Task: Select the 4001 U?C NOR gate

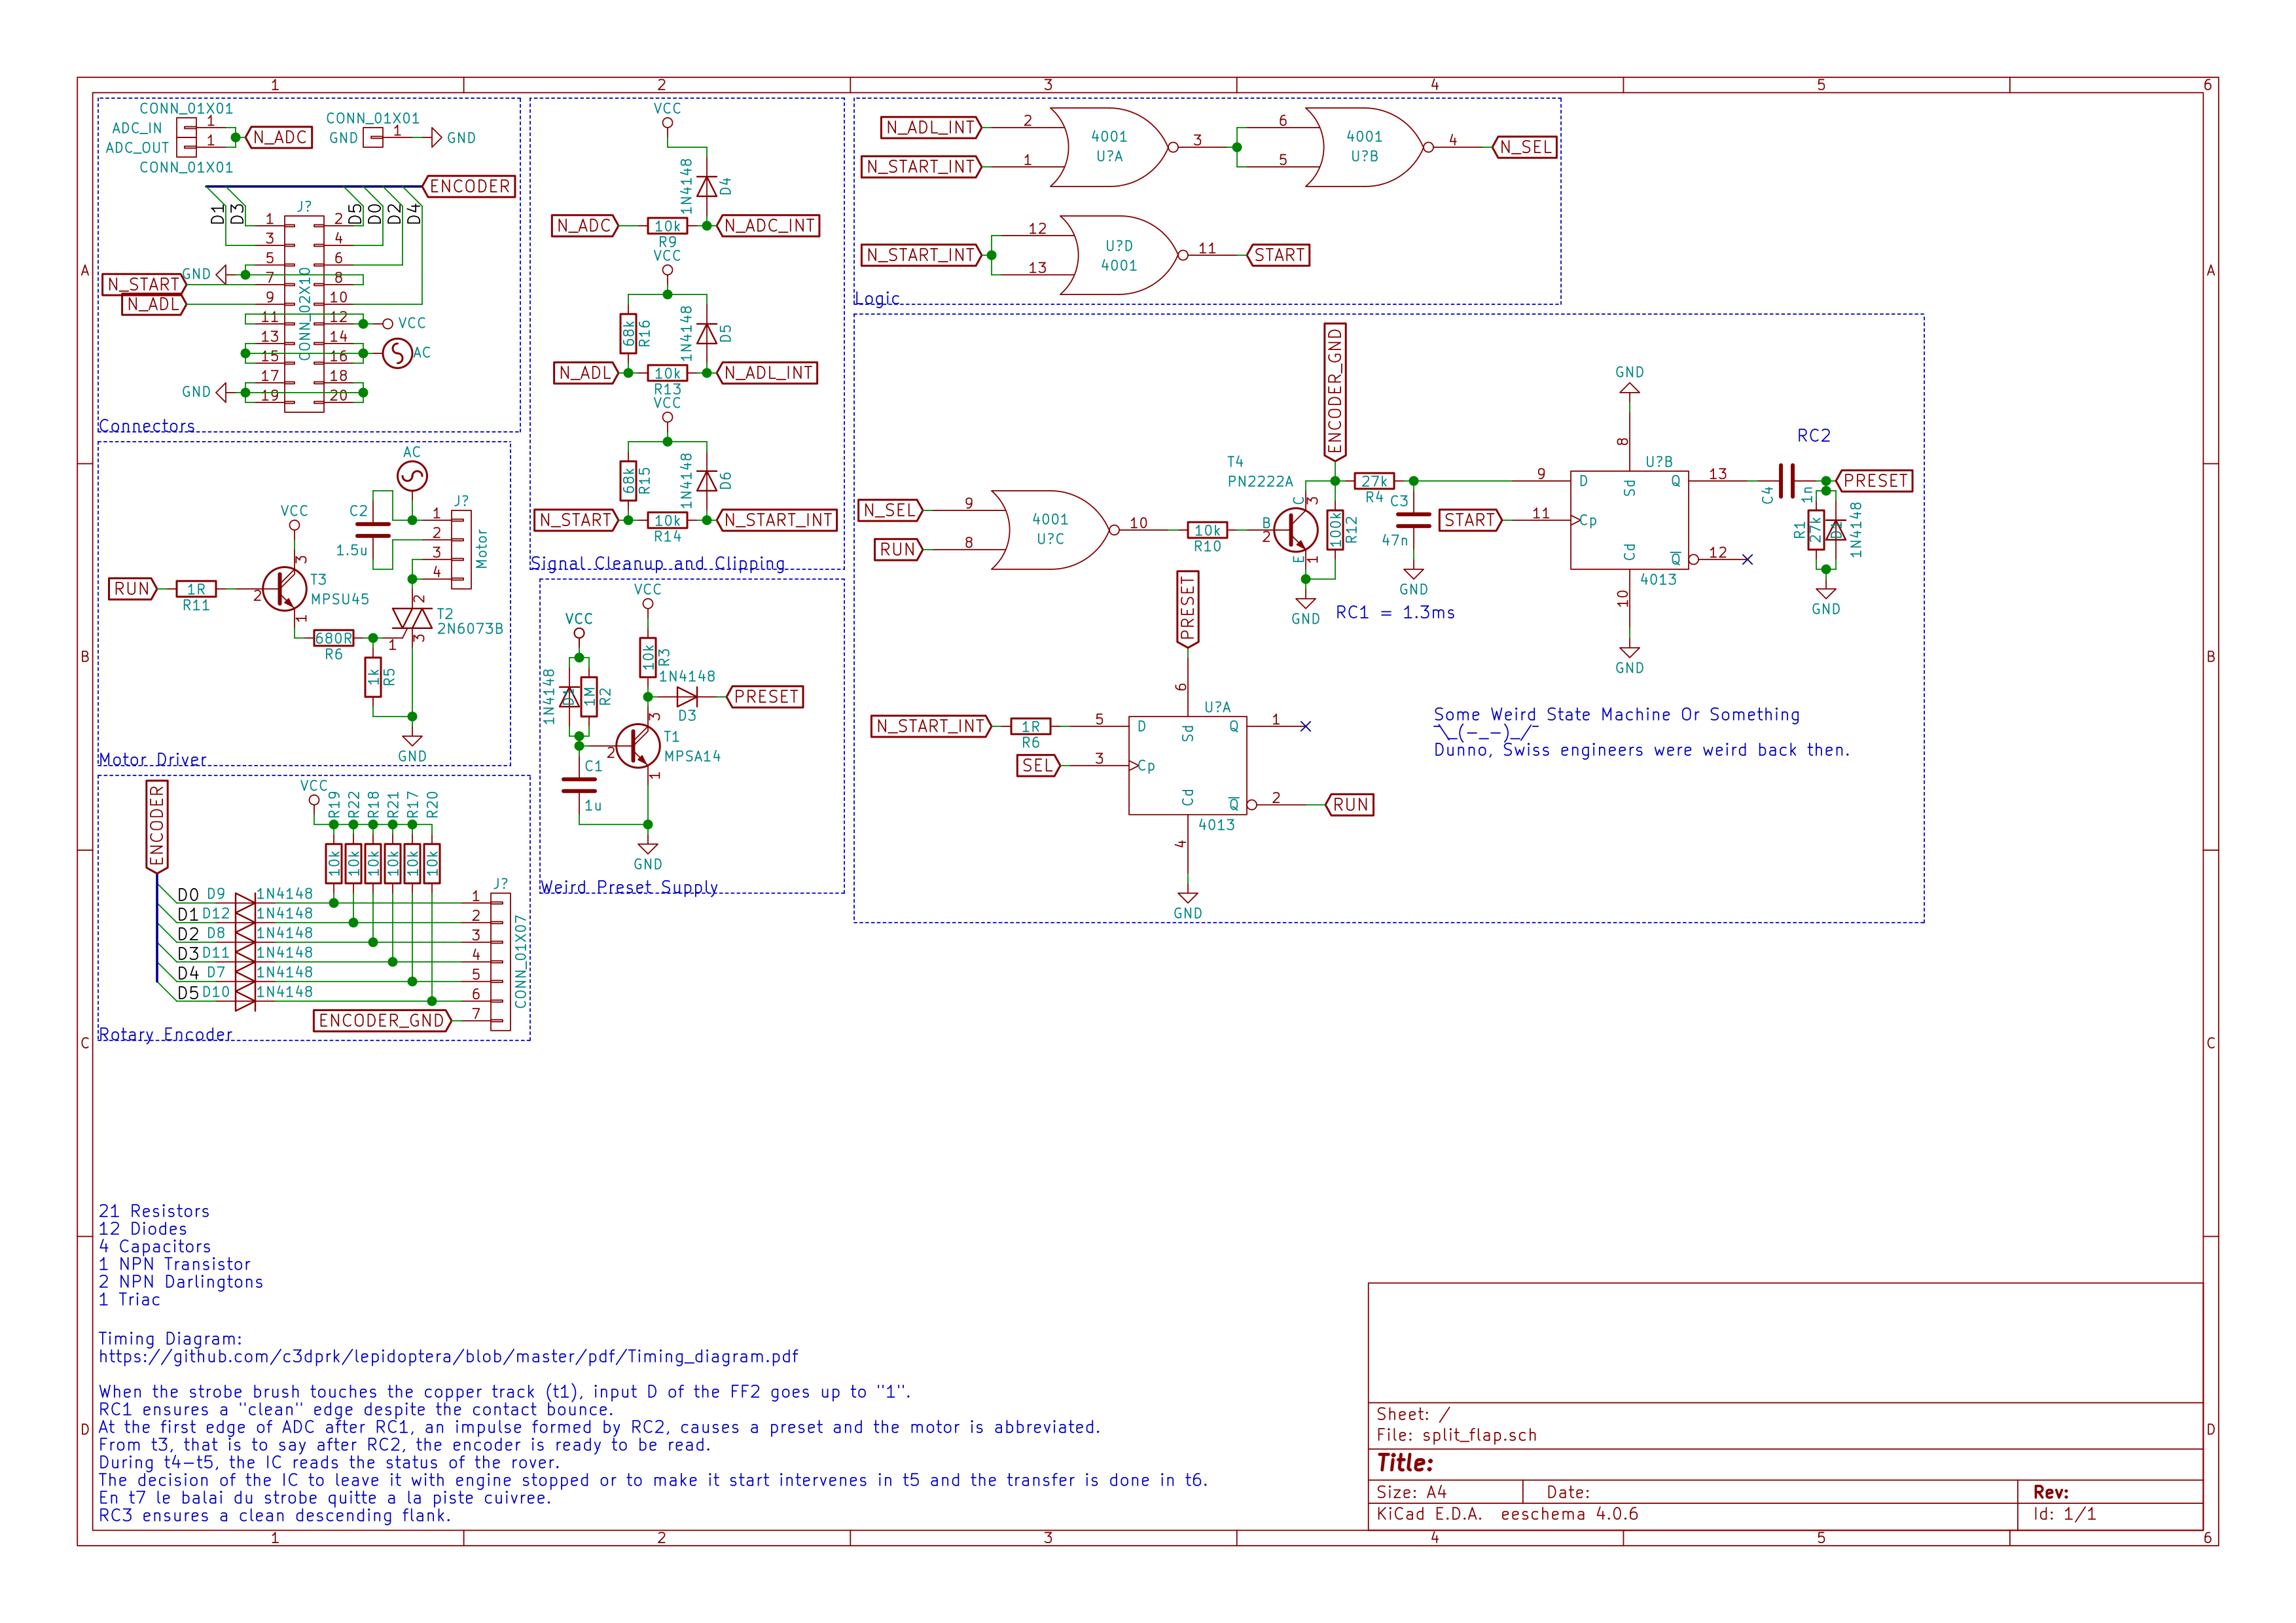Action: point(1050,530)
